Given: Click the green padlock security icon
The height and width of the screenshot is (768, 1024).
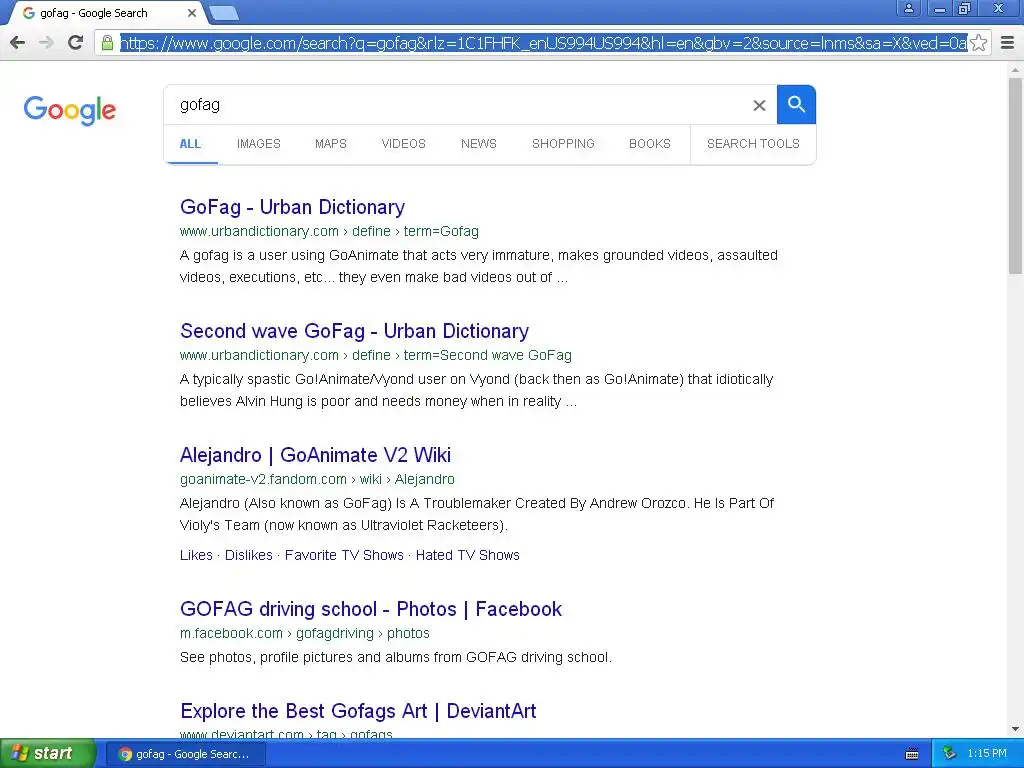Looking at the screenshot, I should (108, 43).
